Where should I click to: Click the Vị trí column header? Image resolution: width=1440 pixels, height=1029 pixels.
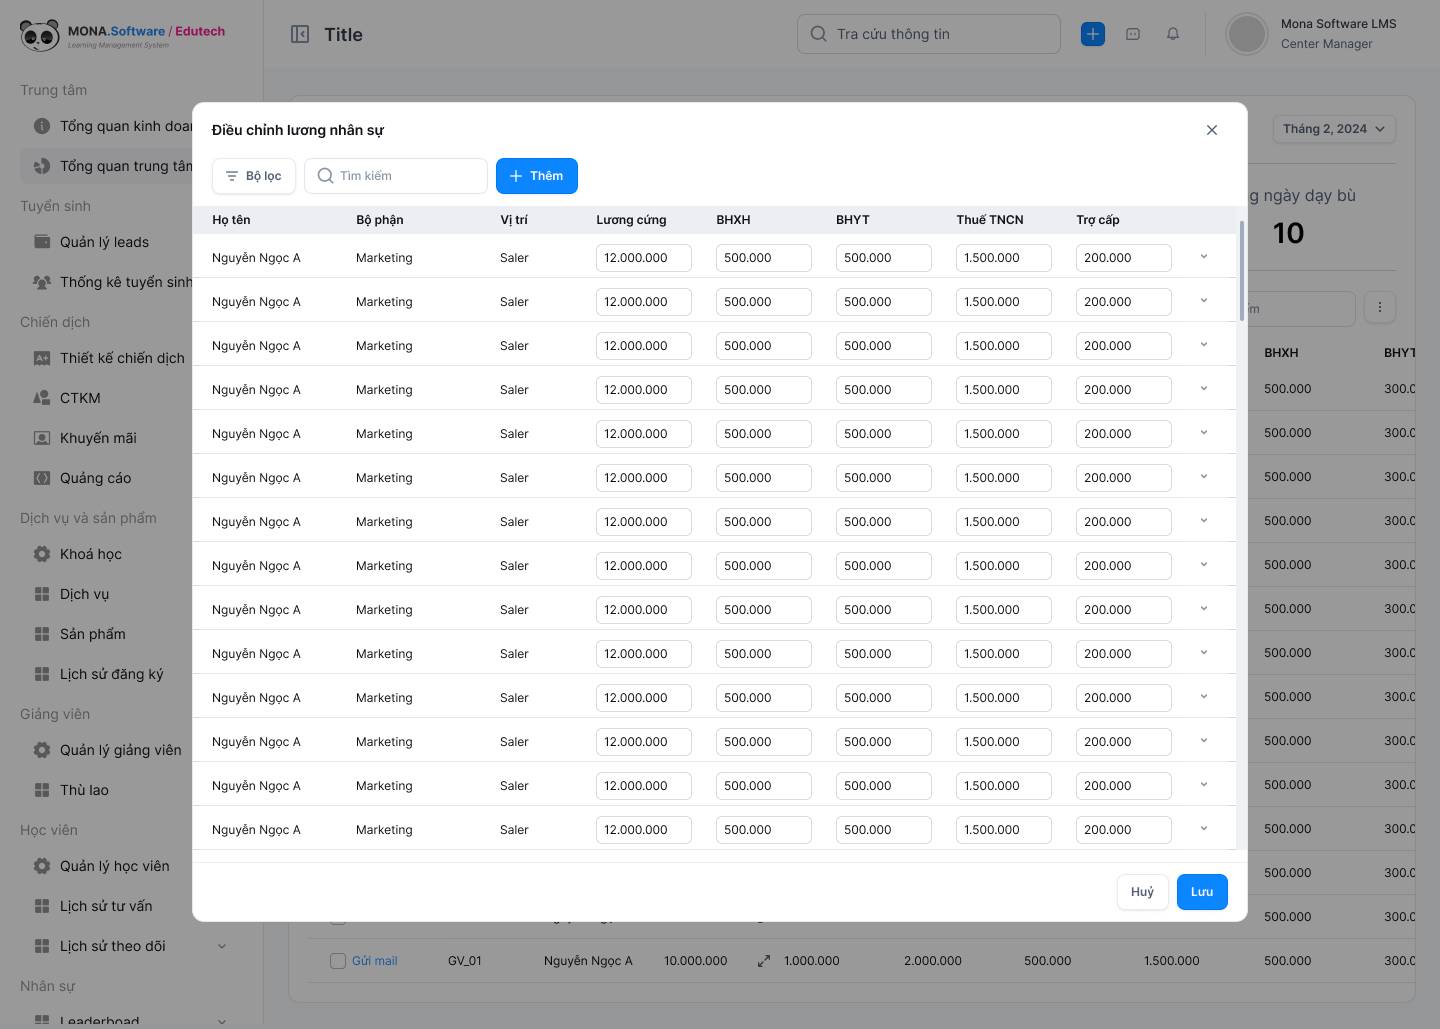pyautogui.click(x=514, y=220)
